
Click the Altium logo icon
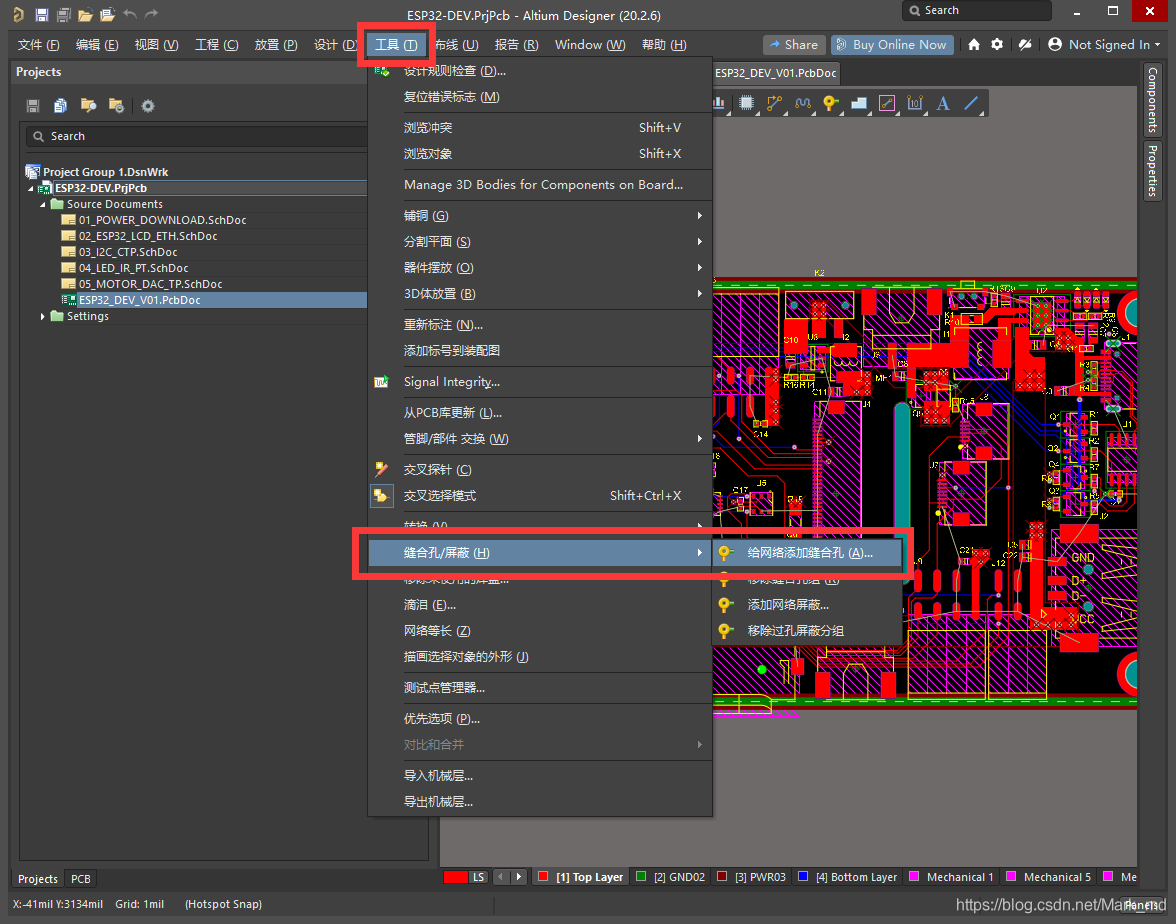click(19, 14)
